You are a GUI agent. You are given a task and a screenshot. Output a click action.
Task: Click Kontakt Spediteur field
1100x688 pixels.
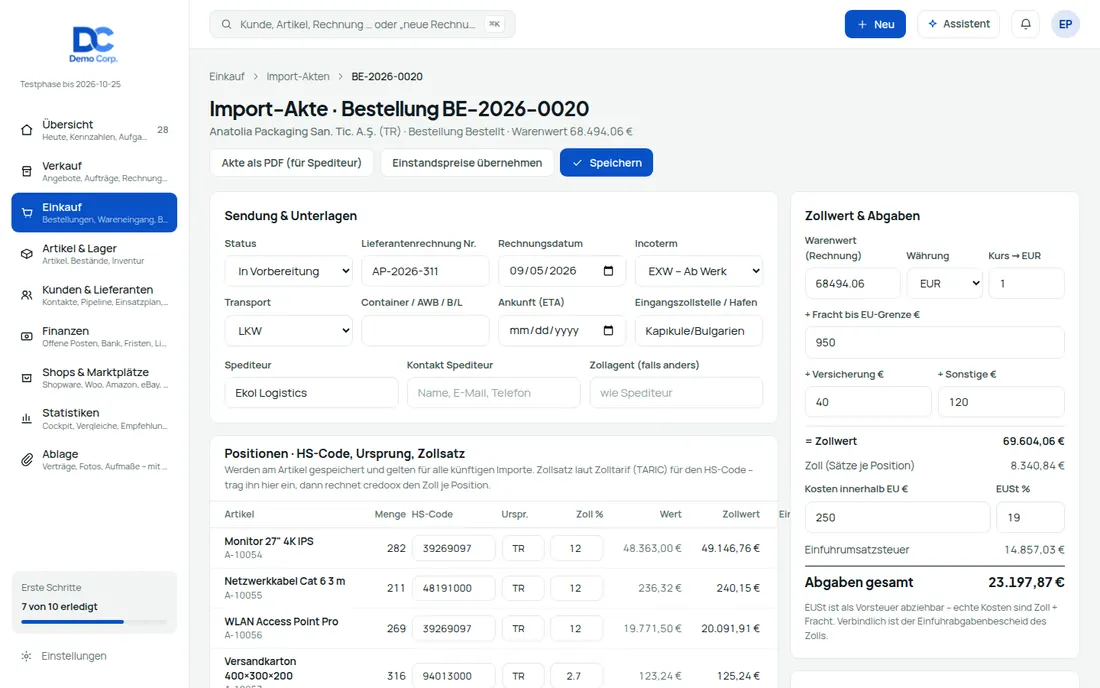click(x=494, y=393)
